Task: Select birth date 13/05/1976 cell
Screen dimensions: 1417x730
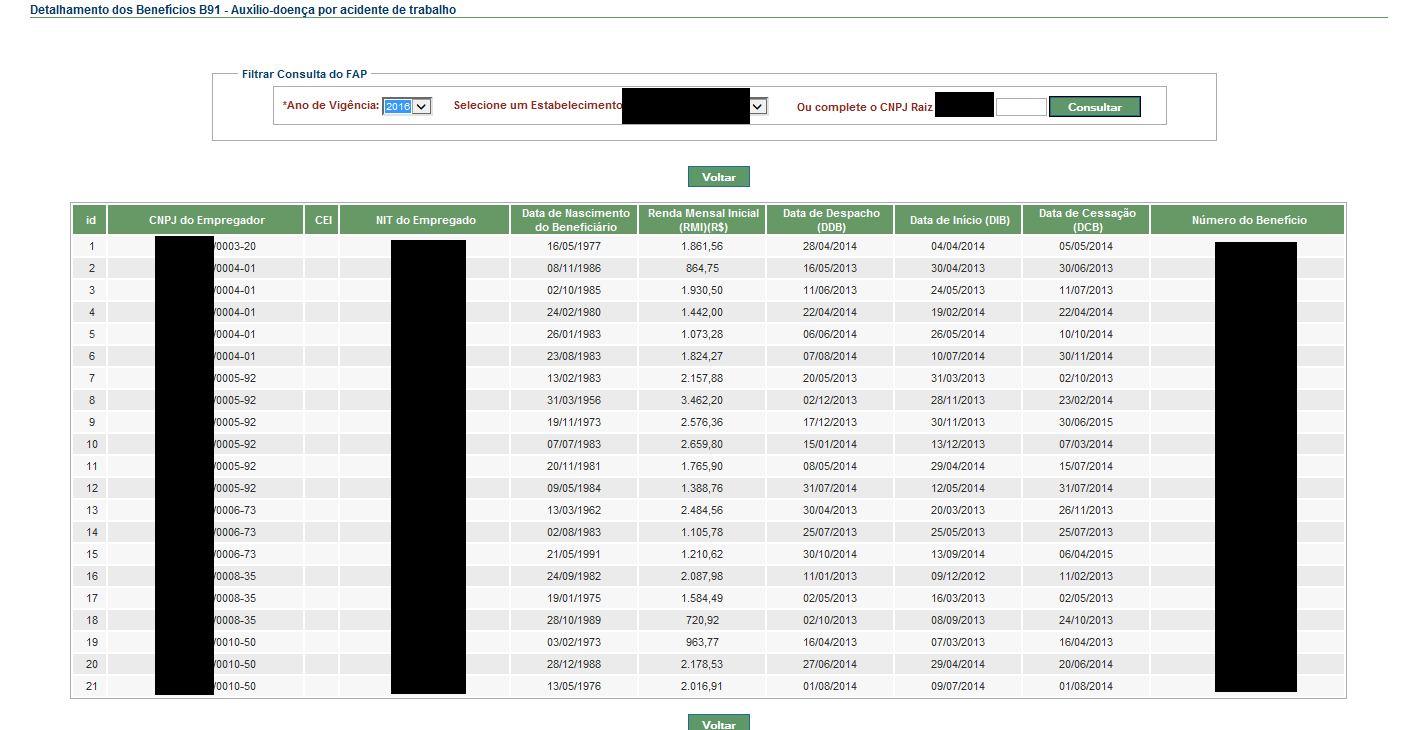Action: click(x=574, y=686)
